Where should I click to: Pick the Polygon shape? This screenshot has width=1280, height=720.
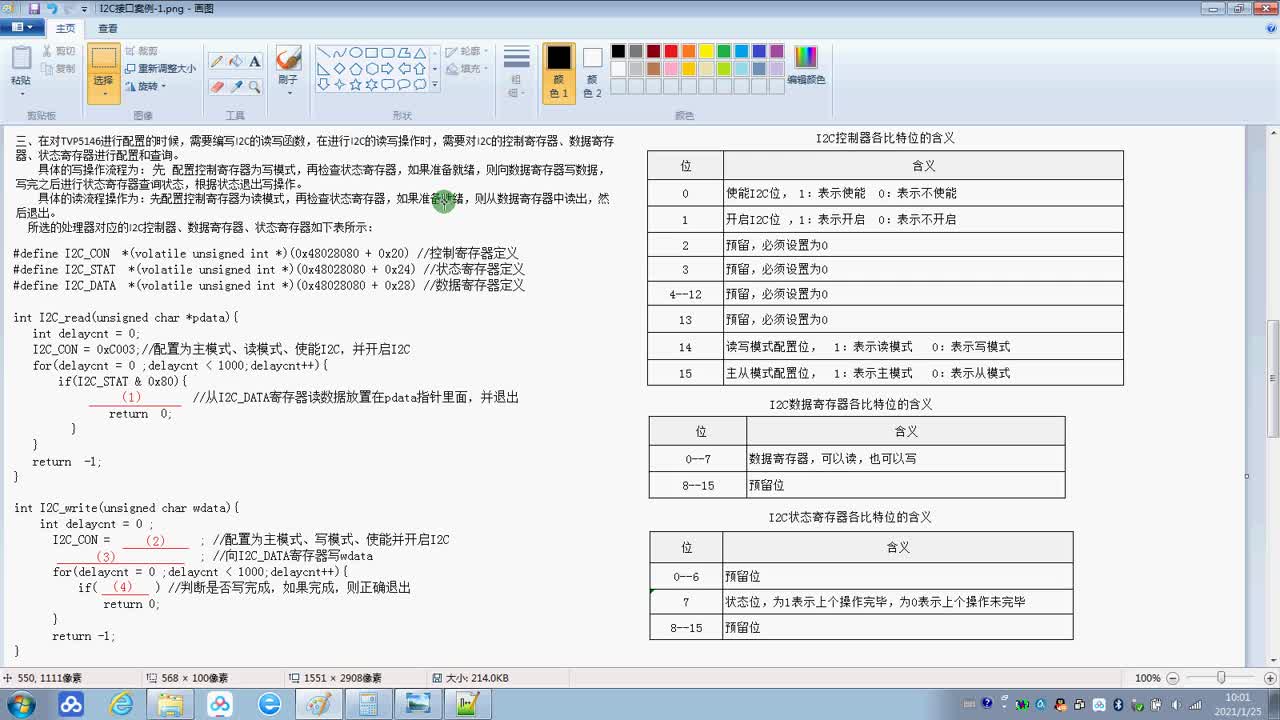click(403, 53)
